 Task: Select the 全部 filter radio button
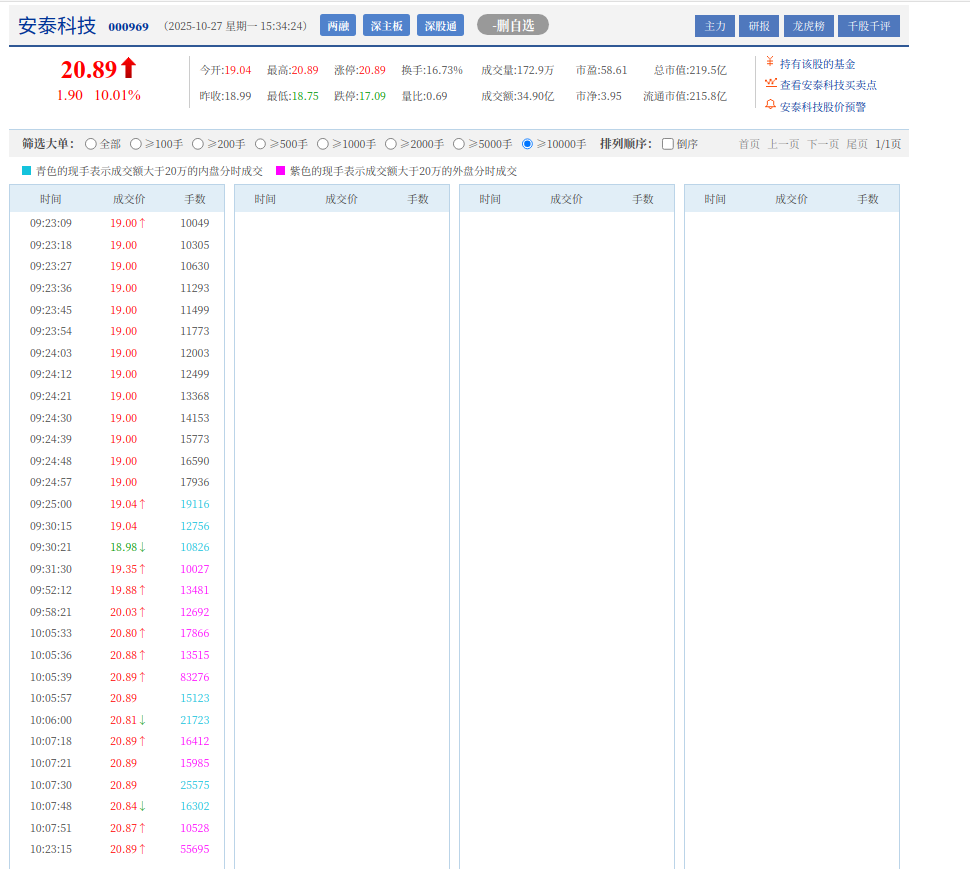click(91, 144)
